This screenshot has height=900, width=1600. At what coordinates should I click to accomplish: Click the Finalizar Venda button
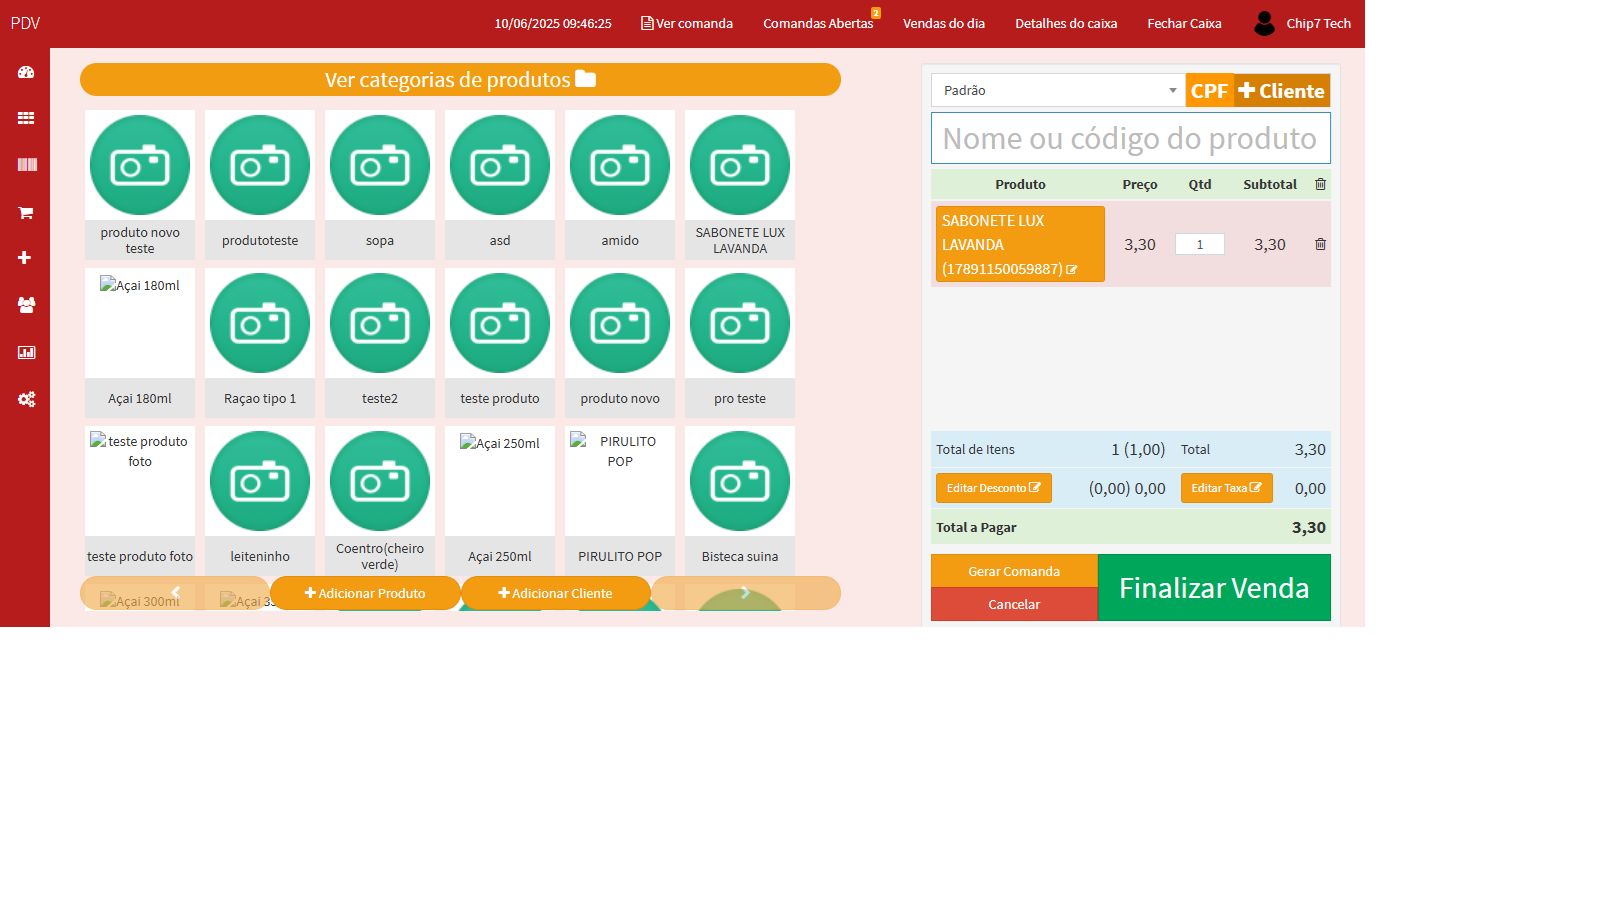[1213, 588]
